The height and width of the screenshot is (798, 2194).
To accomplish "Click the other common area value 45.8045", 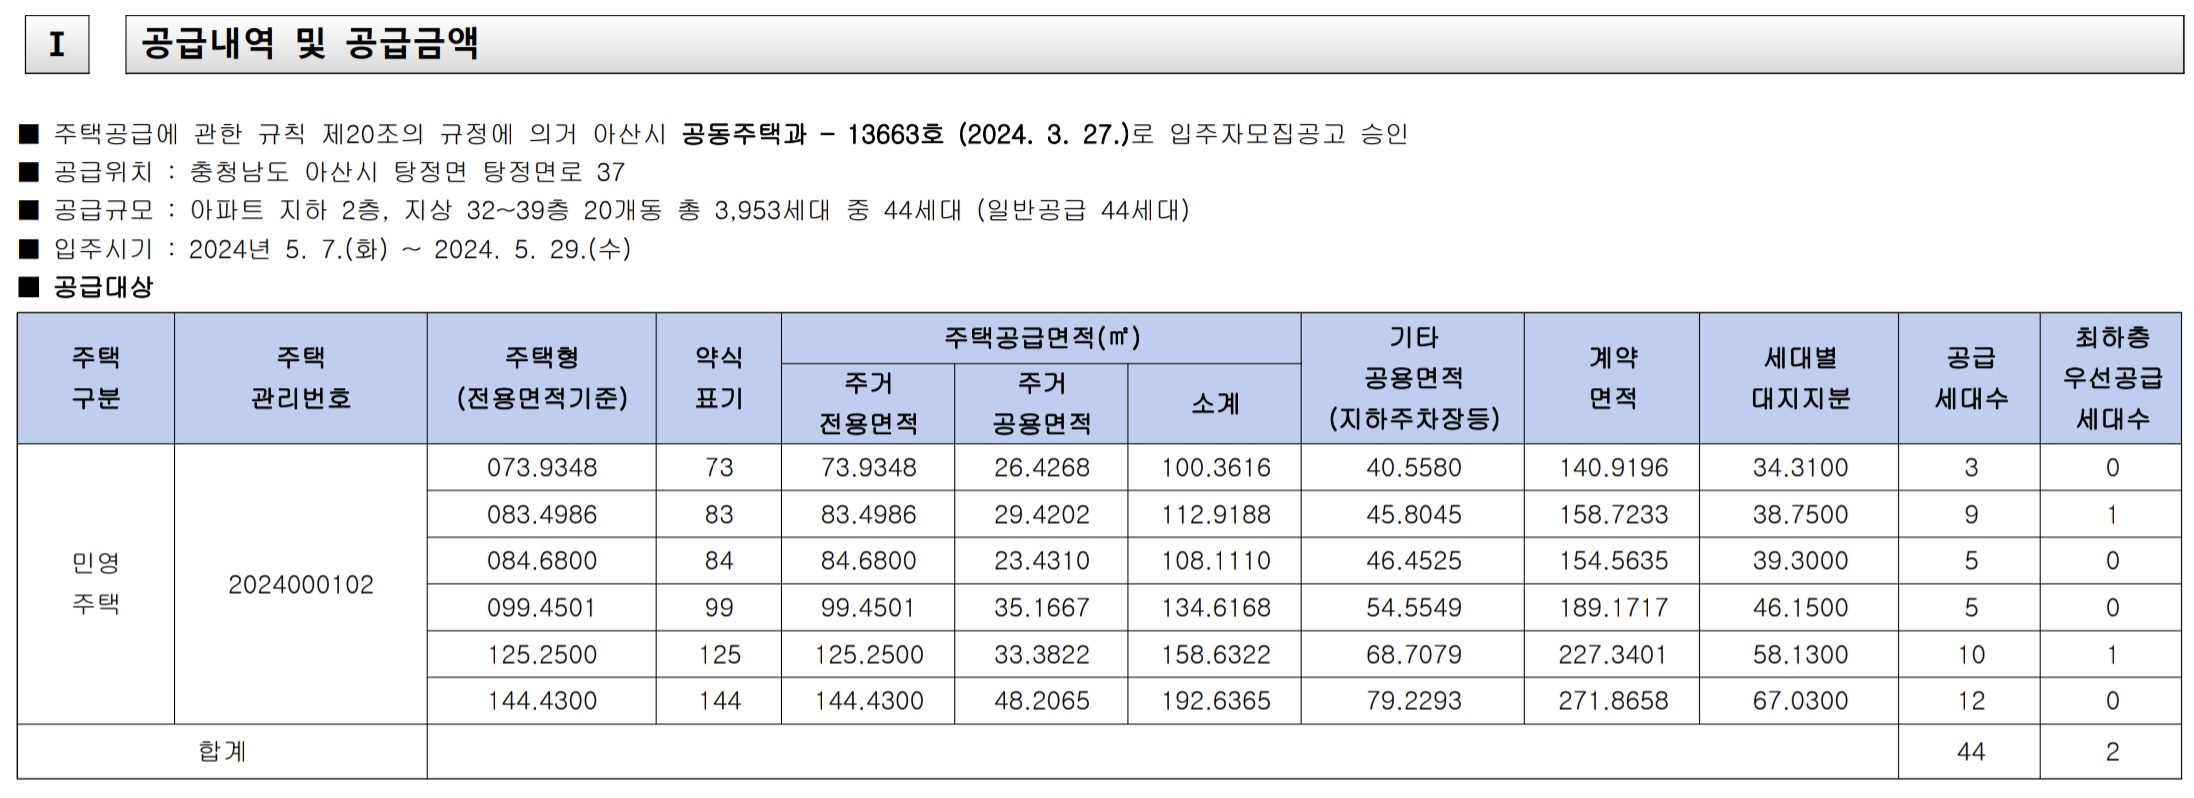I will [1413, 514].
